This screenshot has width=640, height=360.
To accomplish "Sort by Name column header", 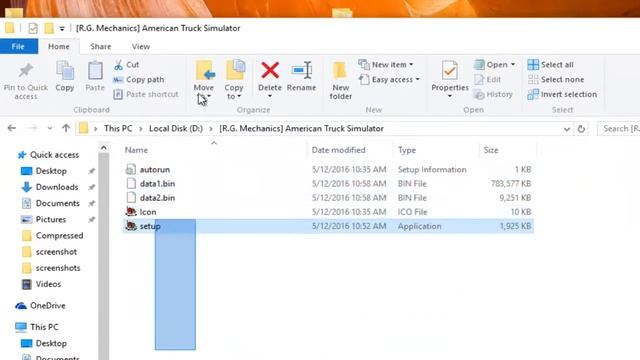I will point(136,150).
